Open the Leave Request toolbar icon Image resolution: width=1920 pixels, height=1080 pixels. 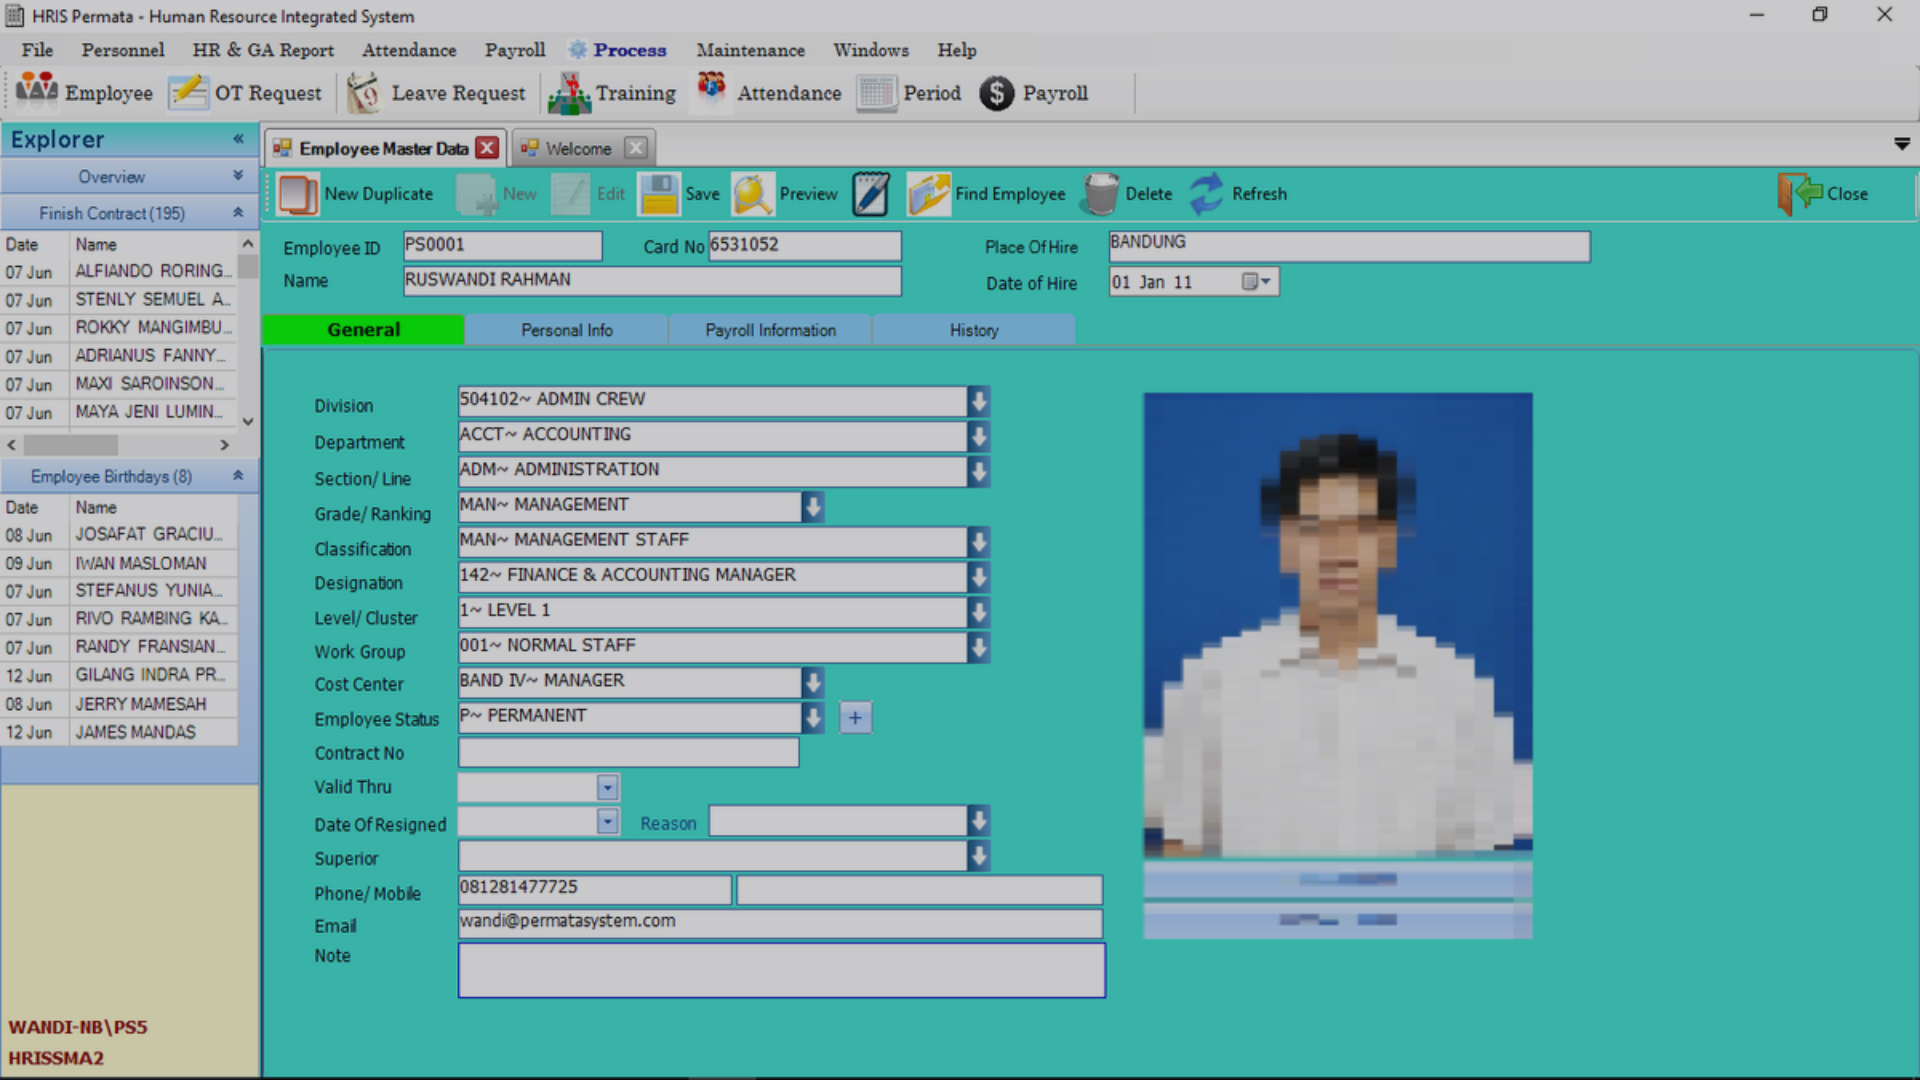point(364,93)
